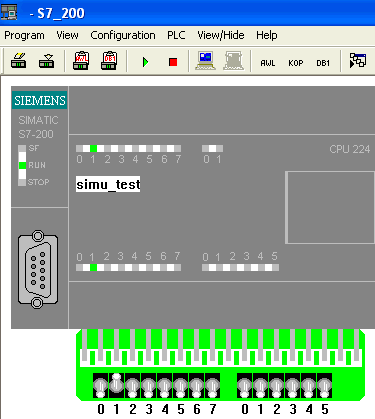
Task: Click the lit green LED 1 in the lower row
Action: click(93, 267)
